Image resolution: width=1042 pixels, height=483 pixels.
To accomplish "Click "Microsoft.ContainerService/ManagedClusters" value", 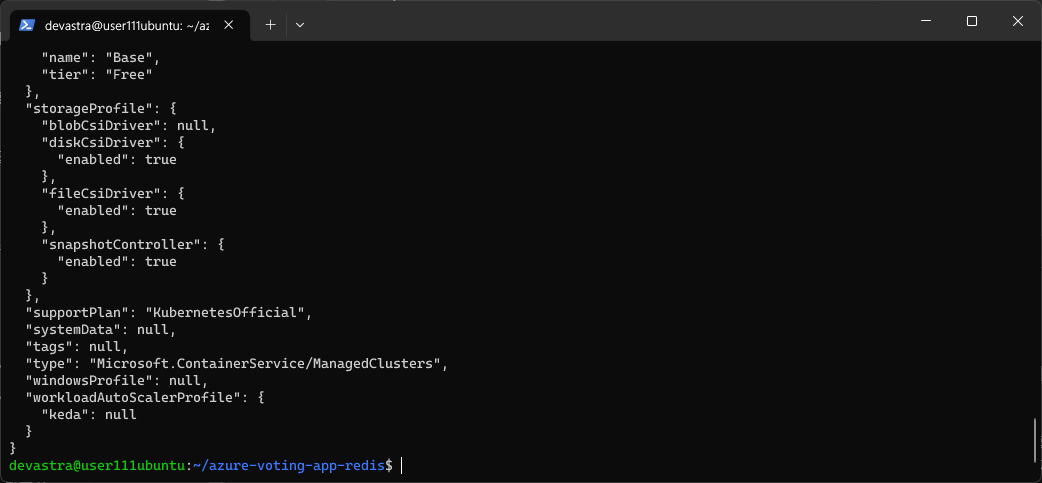I will [x=266, y=363].
